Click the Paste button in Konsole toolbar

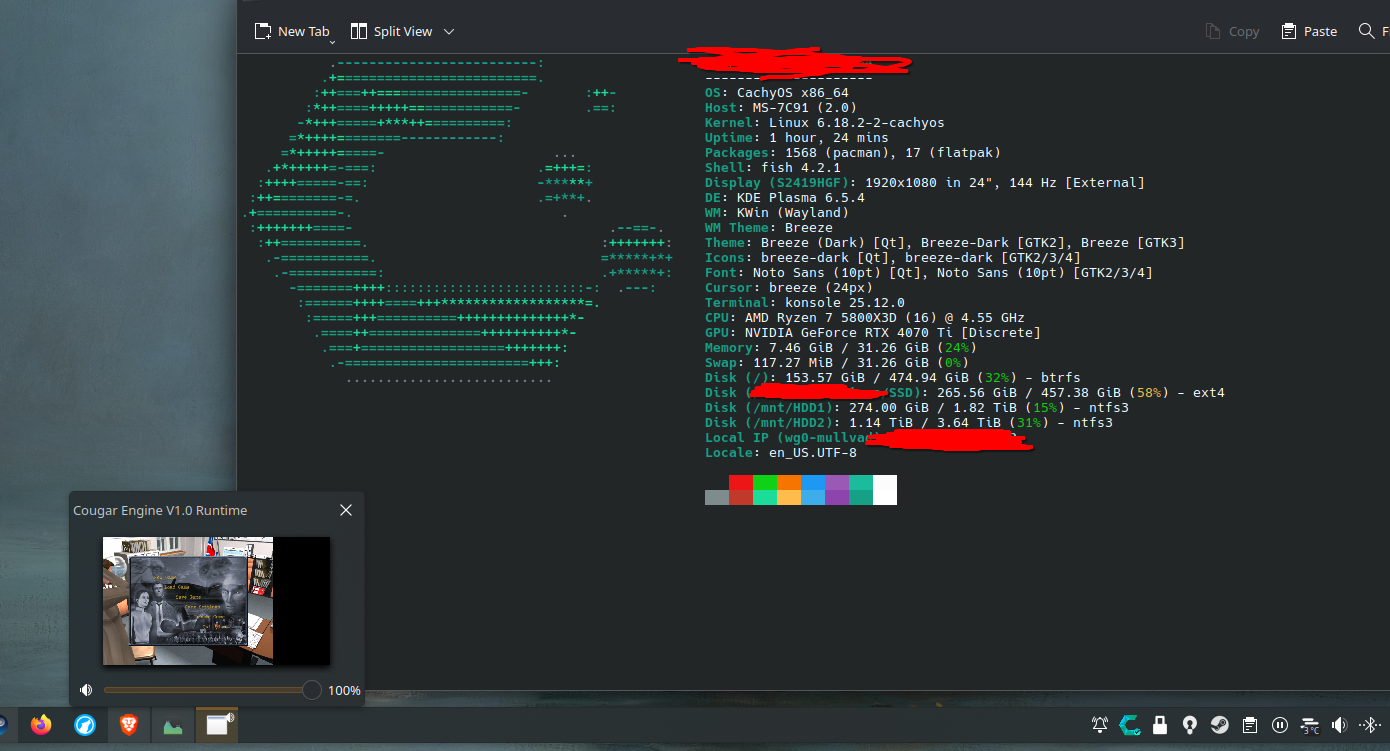click(x=1309, y=31)
